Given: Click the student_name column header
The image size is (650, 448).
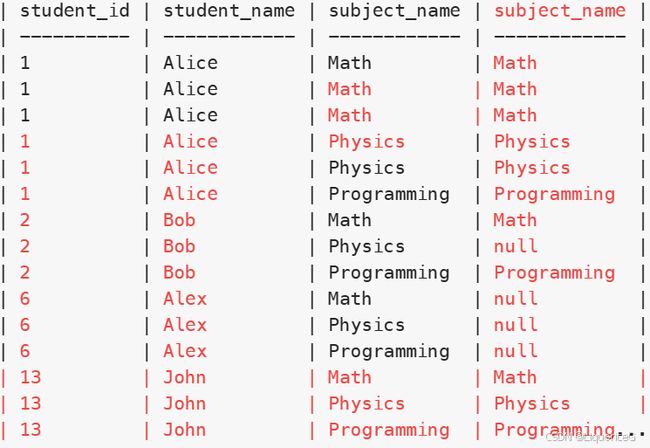Looking at the screenshot, I should [x=229, y=11].
